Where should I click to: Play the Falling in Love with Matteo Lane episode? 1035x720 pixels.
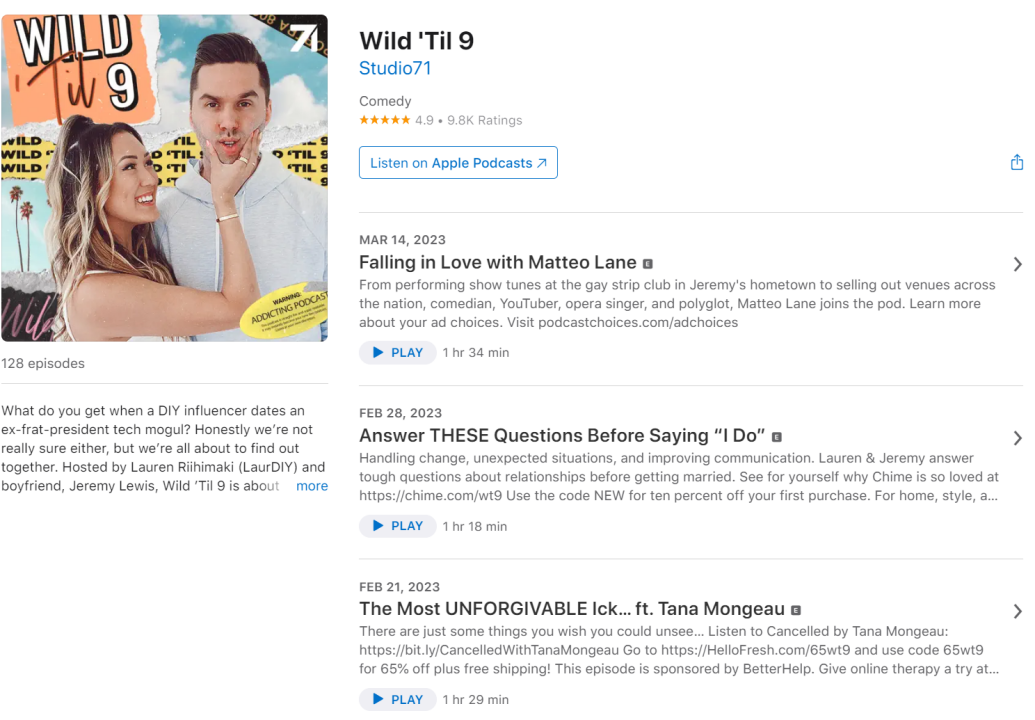click(397, 352)
